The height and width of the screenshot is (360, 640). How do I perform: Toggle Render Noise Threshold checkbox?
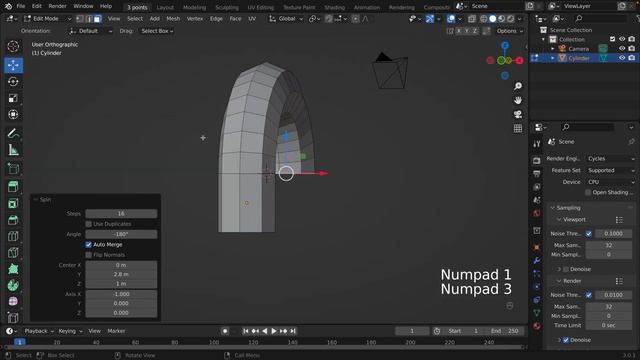[x=589, y=295]
